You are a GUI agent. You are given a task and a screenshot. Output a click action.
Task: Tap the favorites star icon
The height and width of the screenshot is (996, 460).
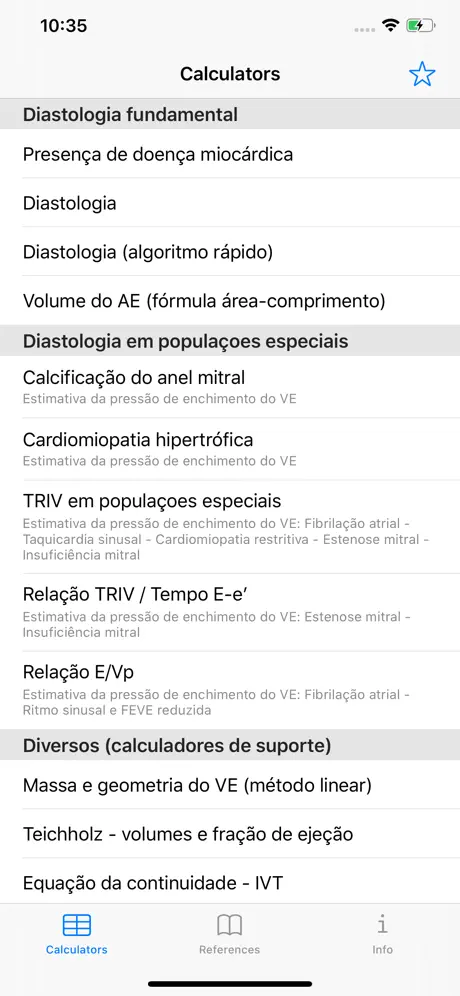point(422,74)
